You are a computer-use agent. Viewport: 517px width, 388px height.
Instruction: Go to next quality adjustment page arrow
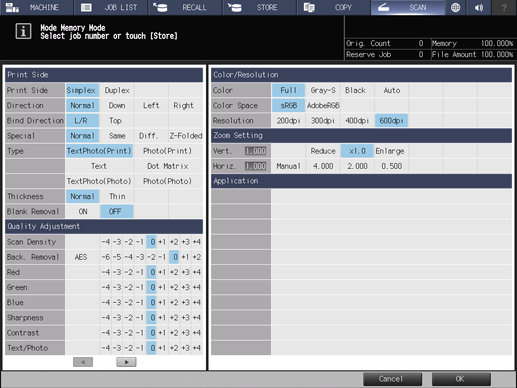coord(126,362)
